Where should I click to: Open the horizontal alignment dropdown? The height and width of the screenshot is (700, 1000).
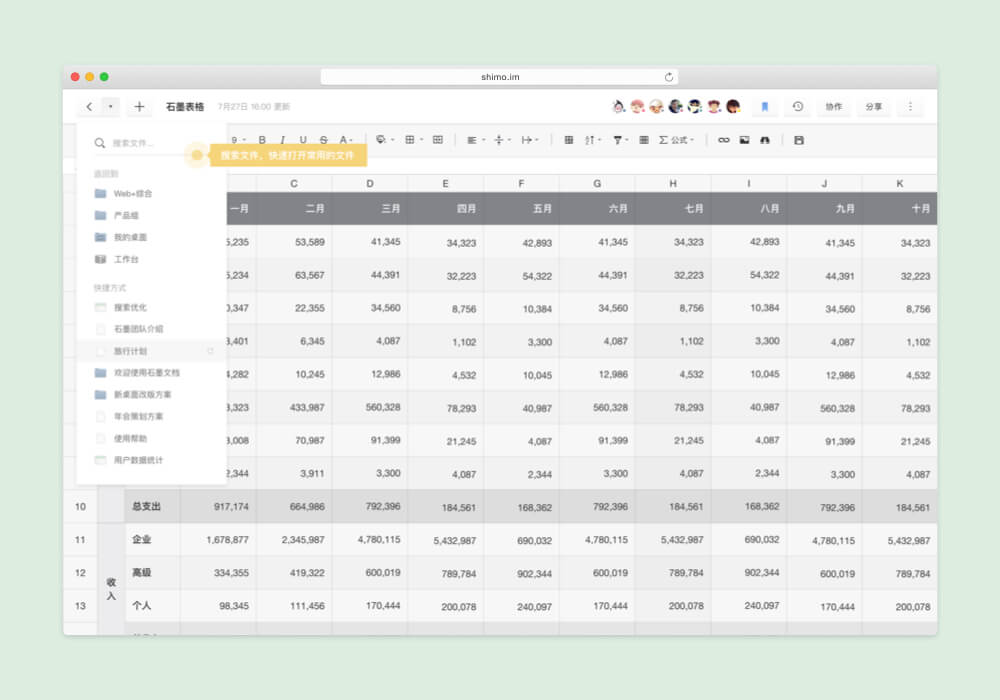coord(475,140)
